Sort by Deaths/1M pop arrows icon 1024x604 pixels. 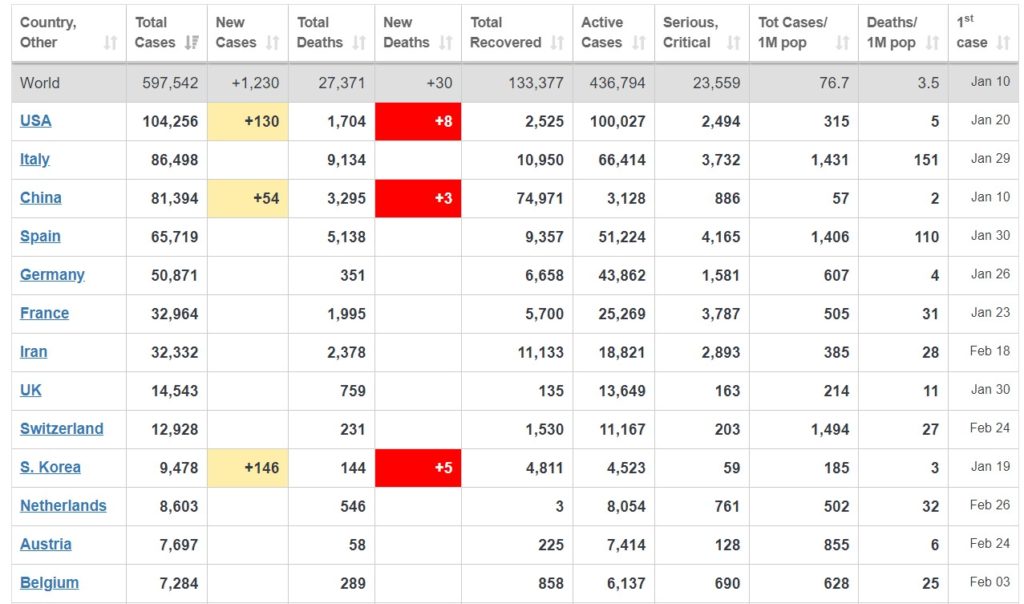click(x=933, y=43)
